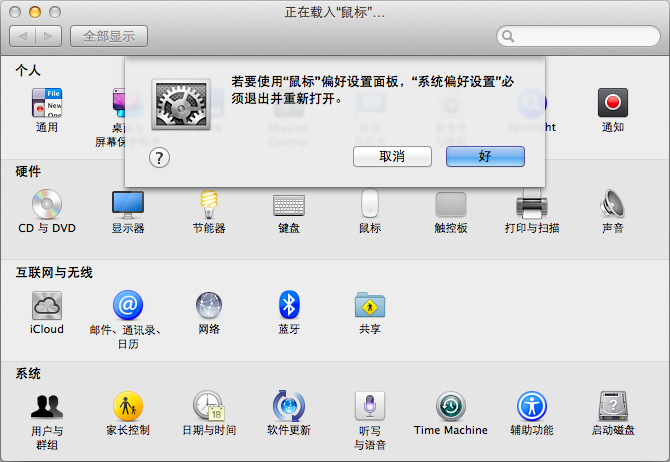This screenshot has width=670, height=462.
Task: Go forward with the right arrow button
Action: click(x=49, y=36)
